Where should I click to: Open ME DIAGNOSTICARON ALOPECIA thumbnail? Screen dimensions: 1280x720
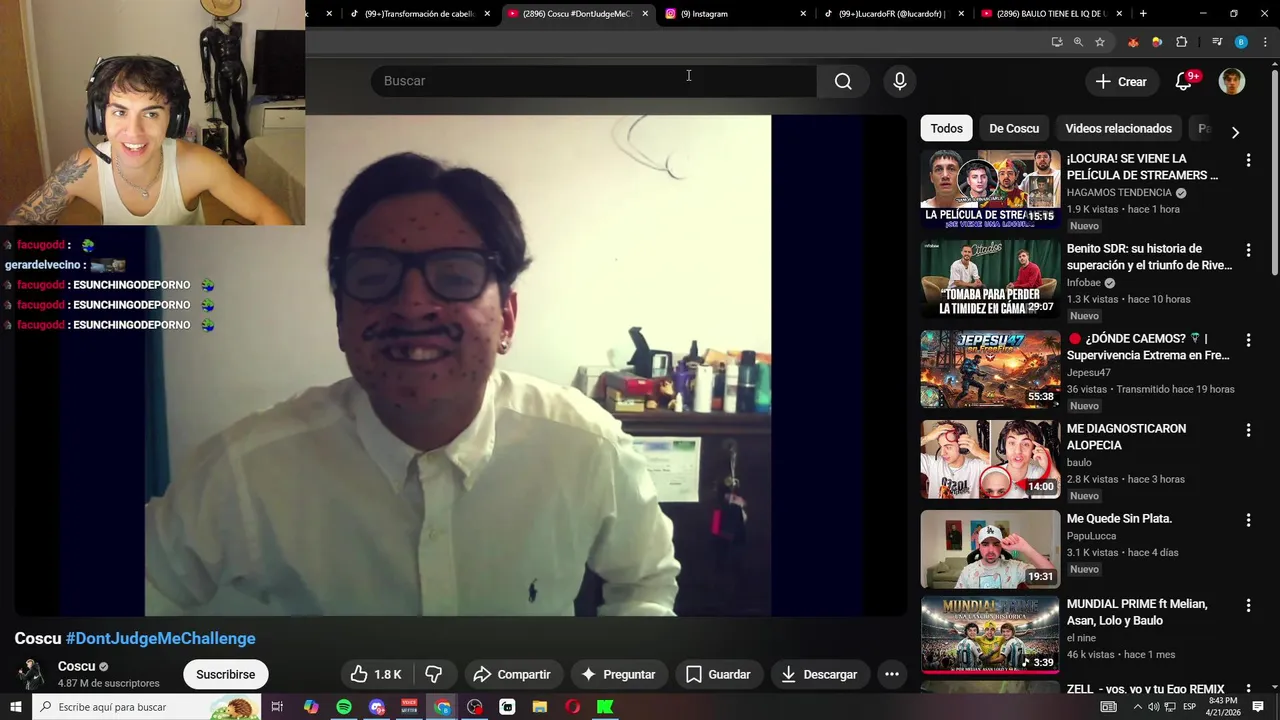click(990, 460)
